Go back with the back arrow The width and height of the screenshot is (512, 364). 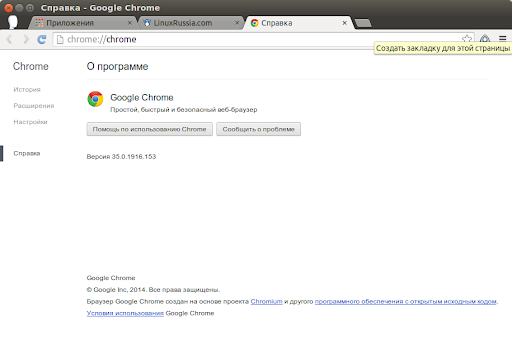pos(9,39)
